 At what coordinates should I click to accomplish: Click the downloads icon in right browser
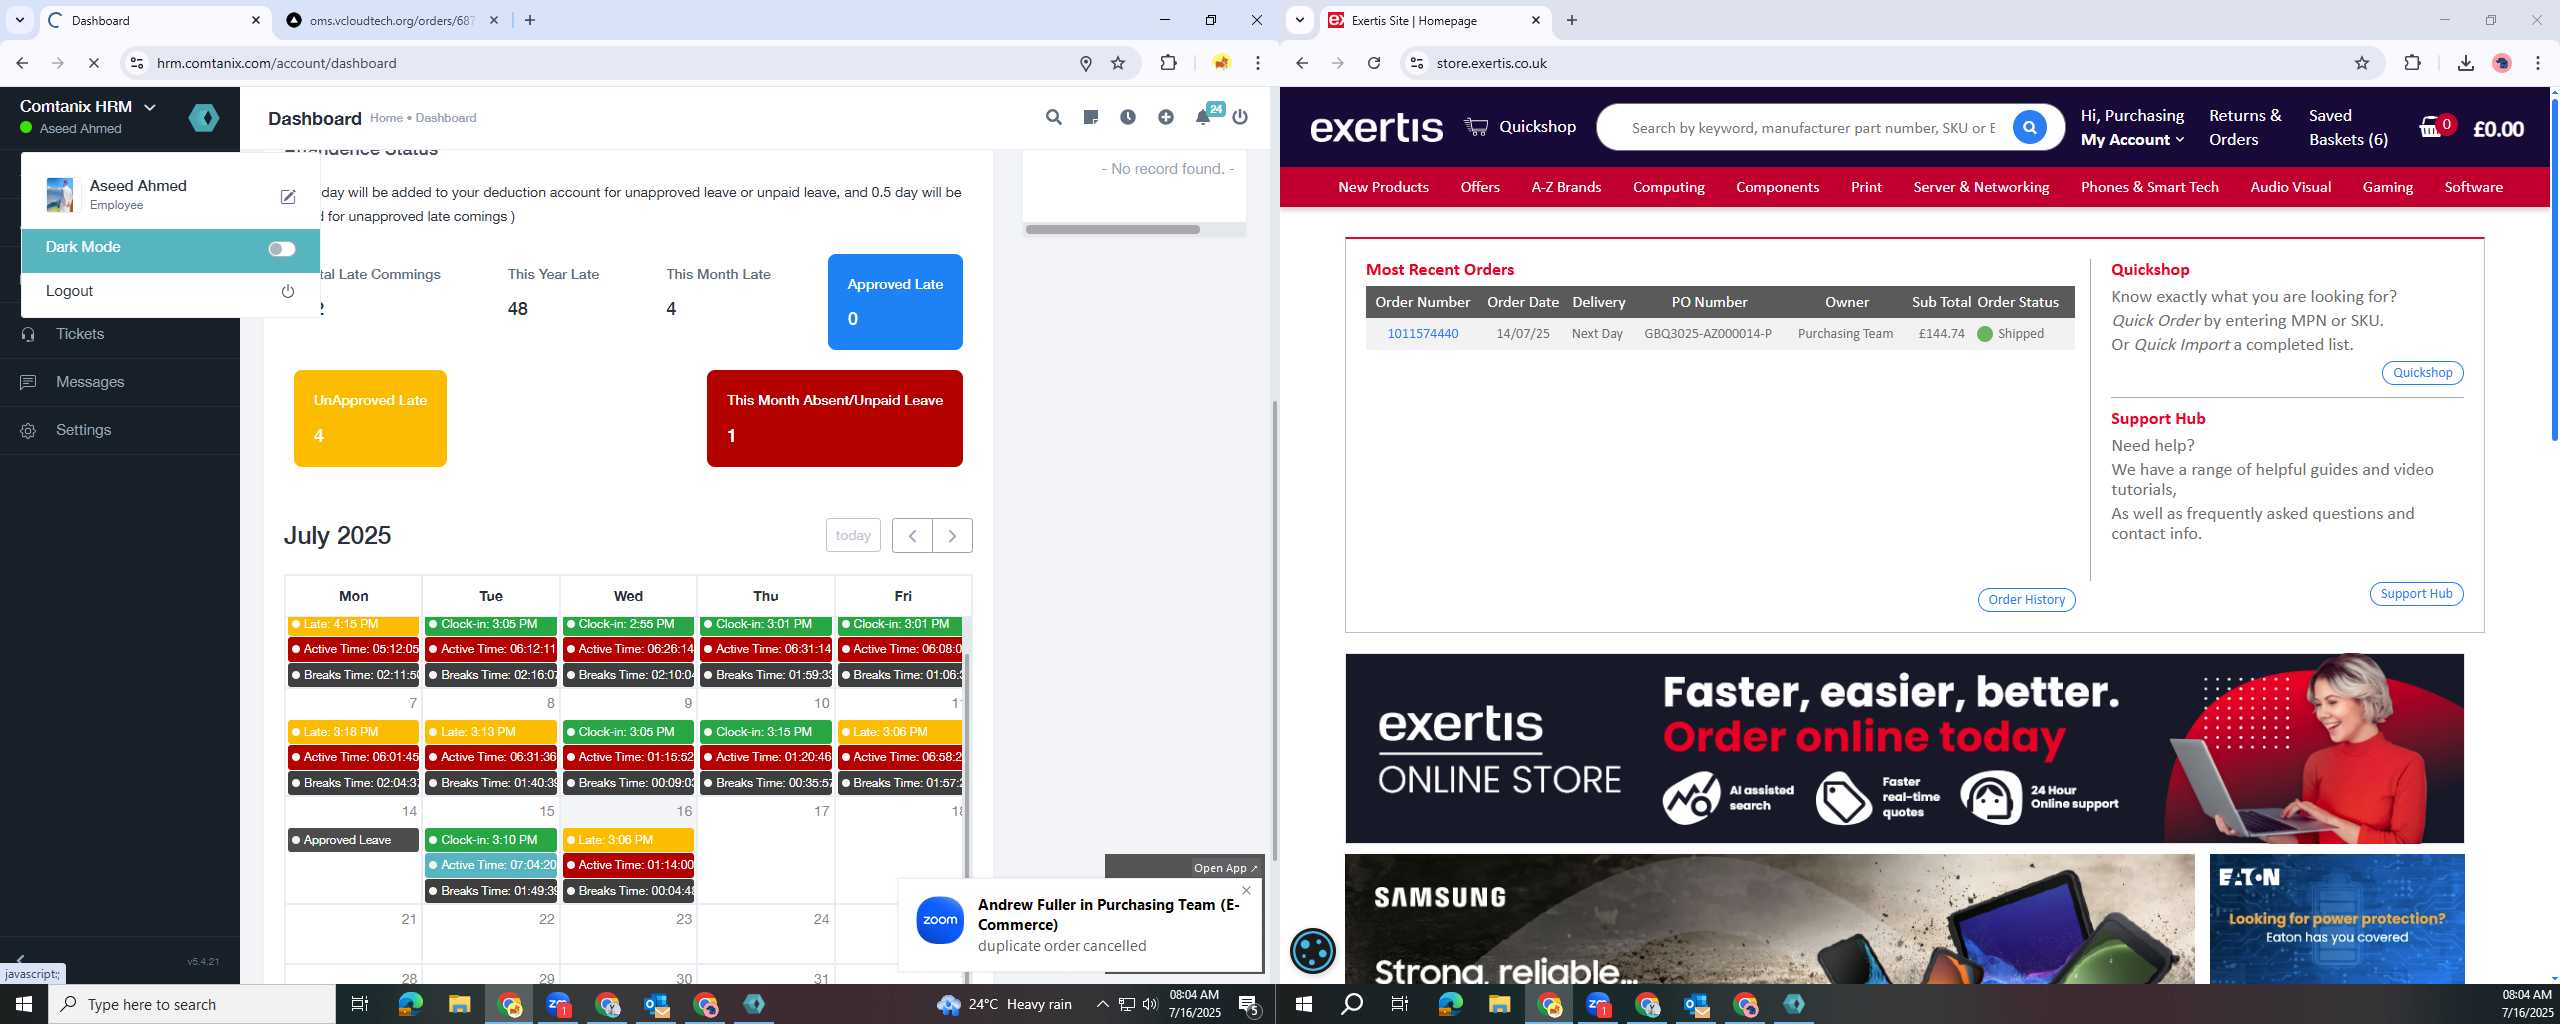(2465, 63)
